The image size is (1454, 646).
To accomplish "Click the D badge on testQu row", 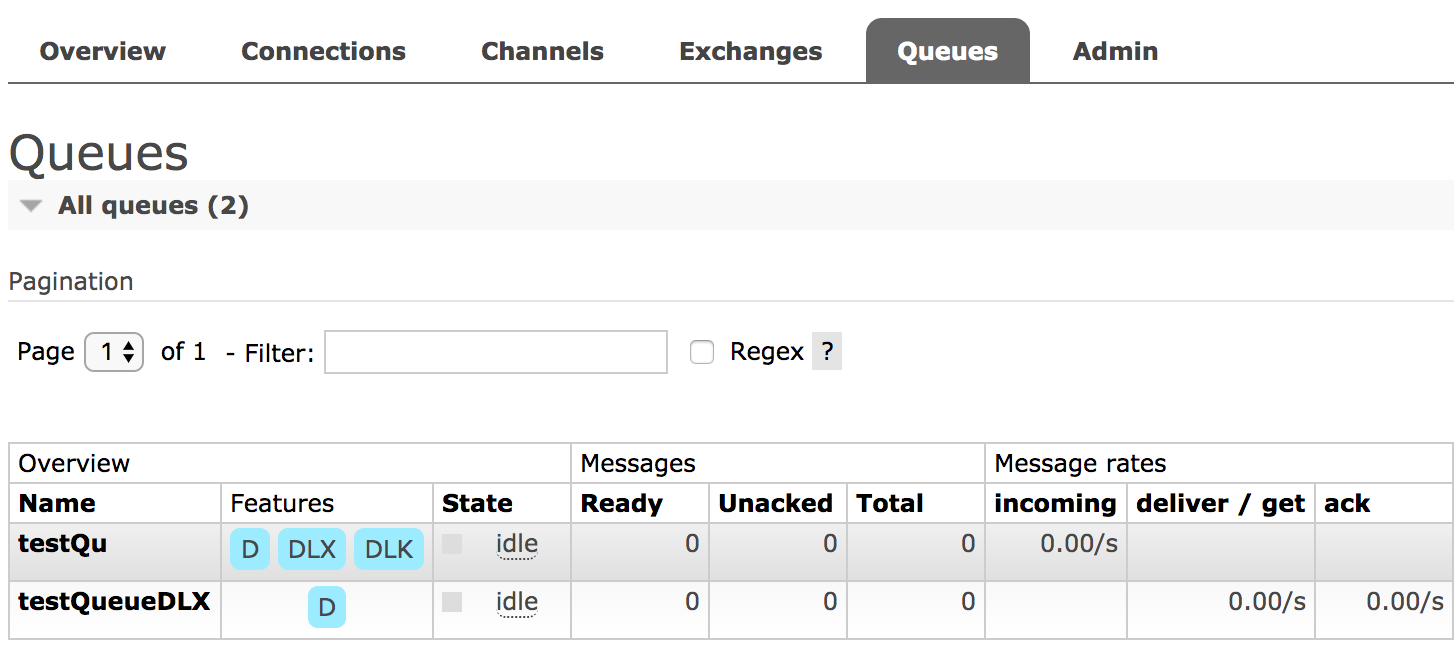I will [250, 549].
